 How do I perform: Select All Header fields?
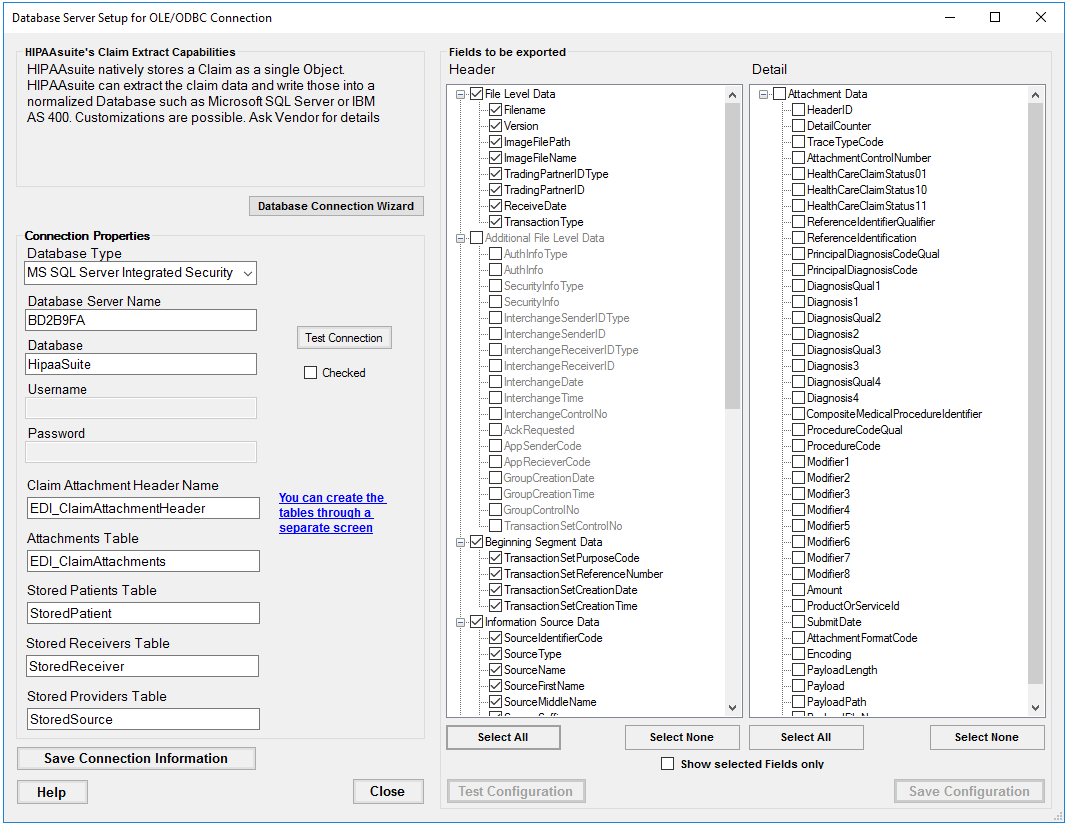pos(503,736)
